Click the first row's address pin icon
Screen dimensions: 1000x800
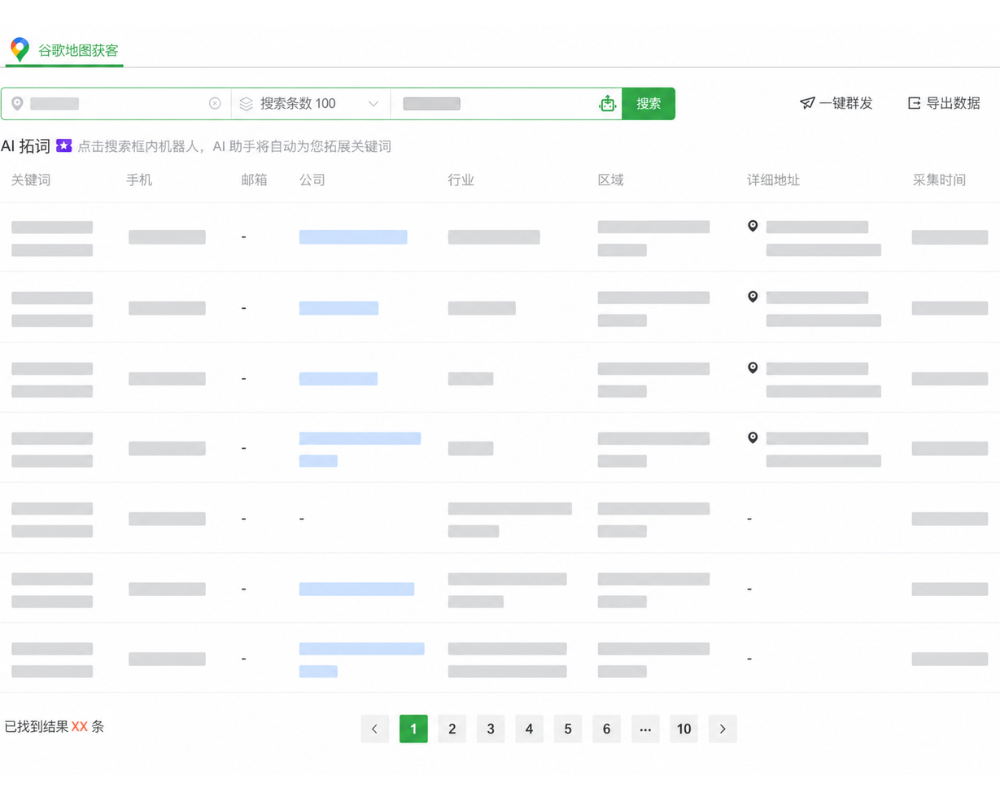coord(753,226)
